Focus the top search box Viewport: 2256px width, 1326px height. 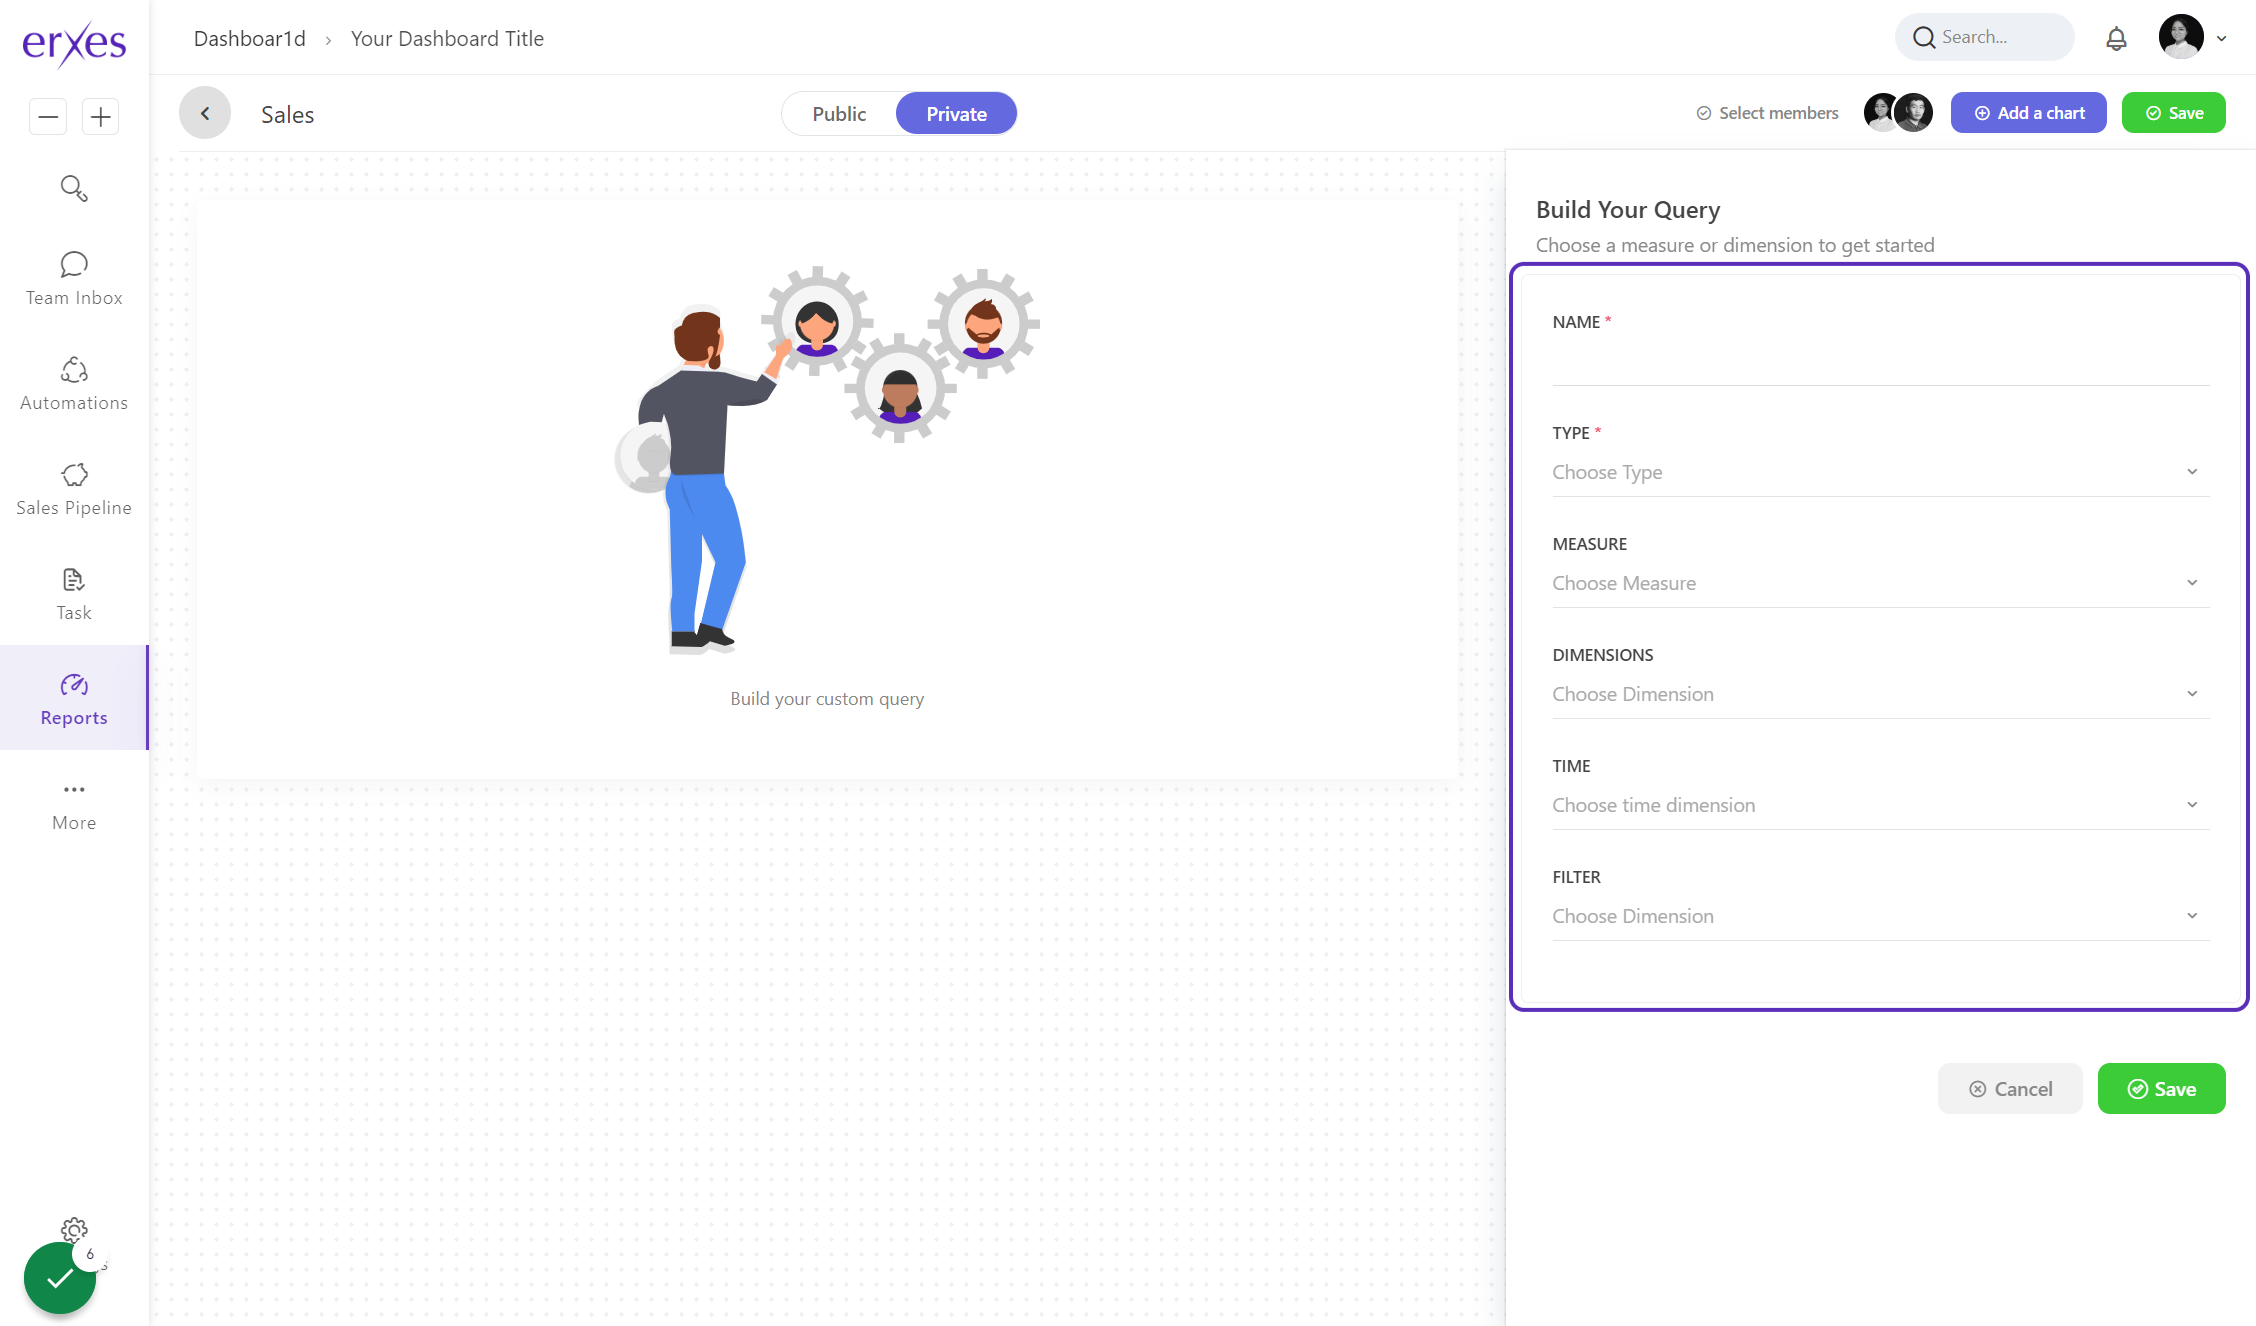click(x=1984, y=38)
